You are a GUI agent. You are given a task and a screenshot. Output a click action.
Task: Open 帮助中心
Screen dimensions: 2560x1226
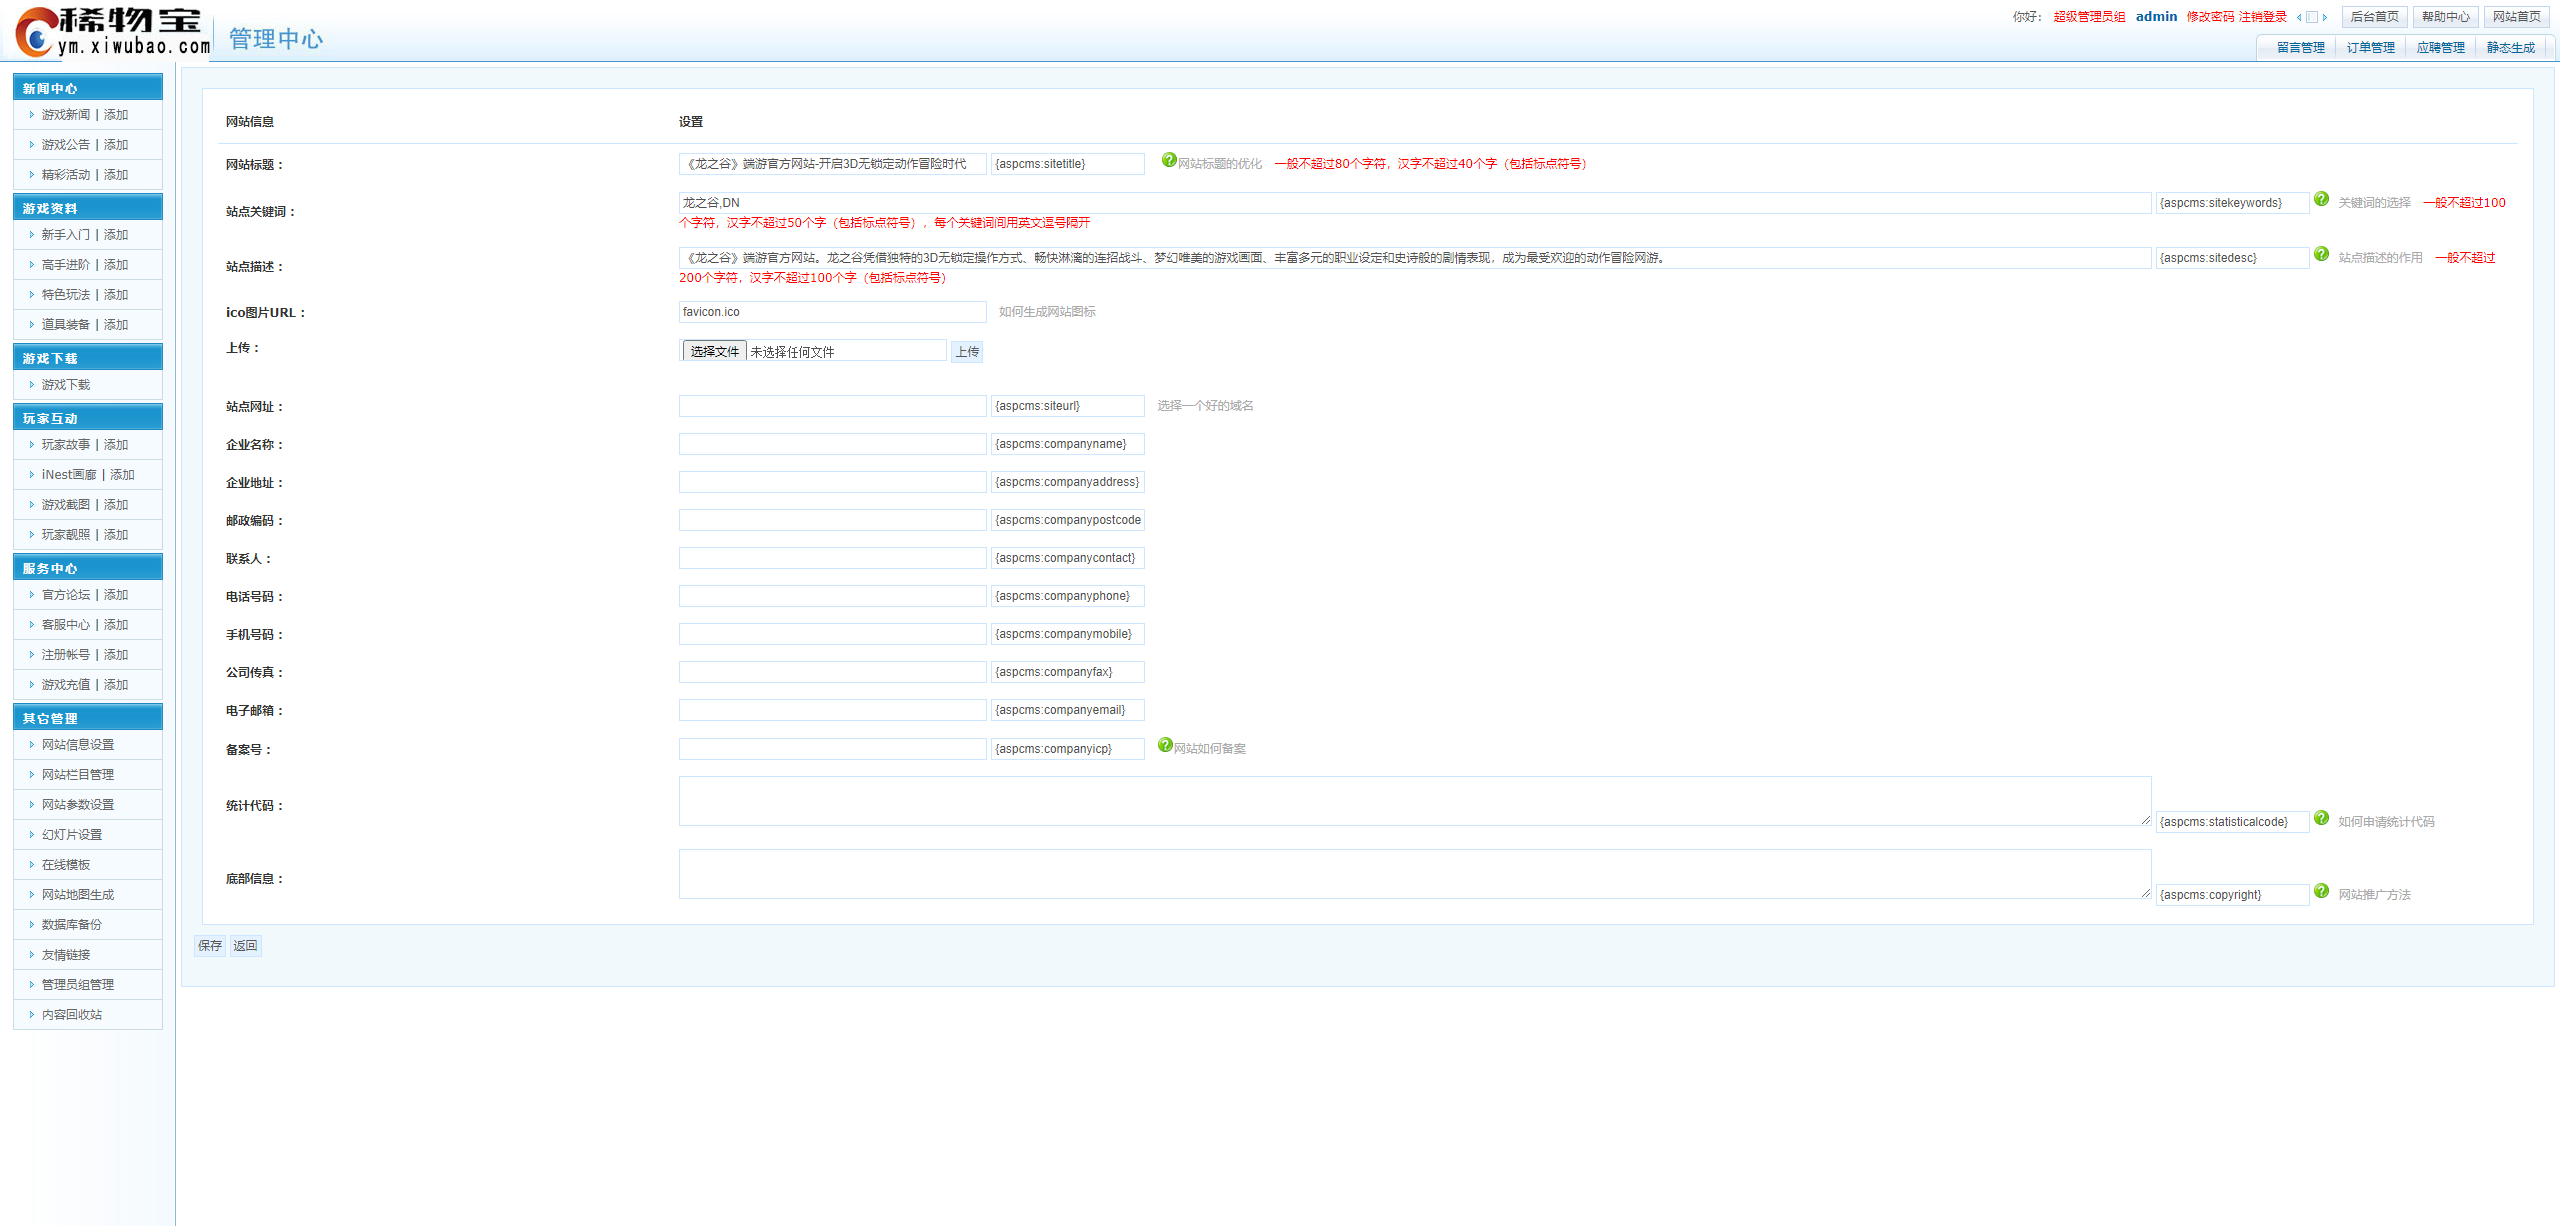pos(2446,17)
